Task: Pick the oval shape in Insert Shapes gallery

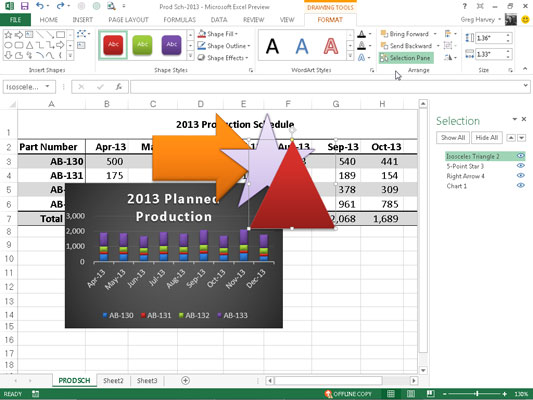Action: (x=8, y=45)
